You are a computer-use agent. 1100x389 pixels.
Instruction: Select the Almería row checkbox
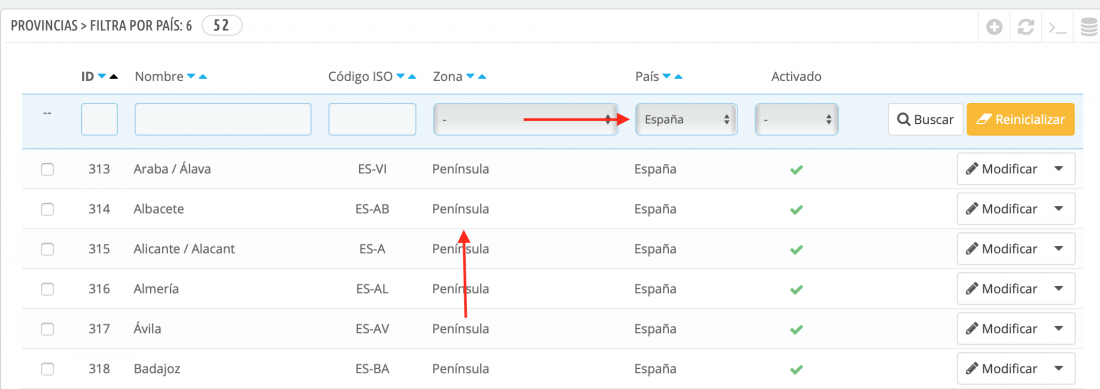pos(47,289)
